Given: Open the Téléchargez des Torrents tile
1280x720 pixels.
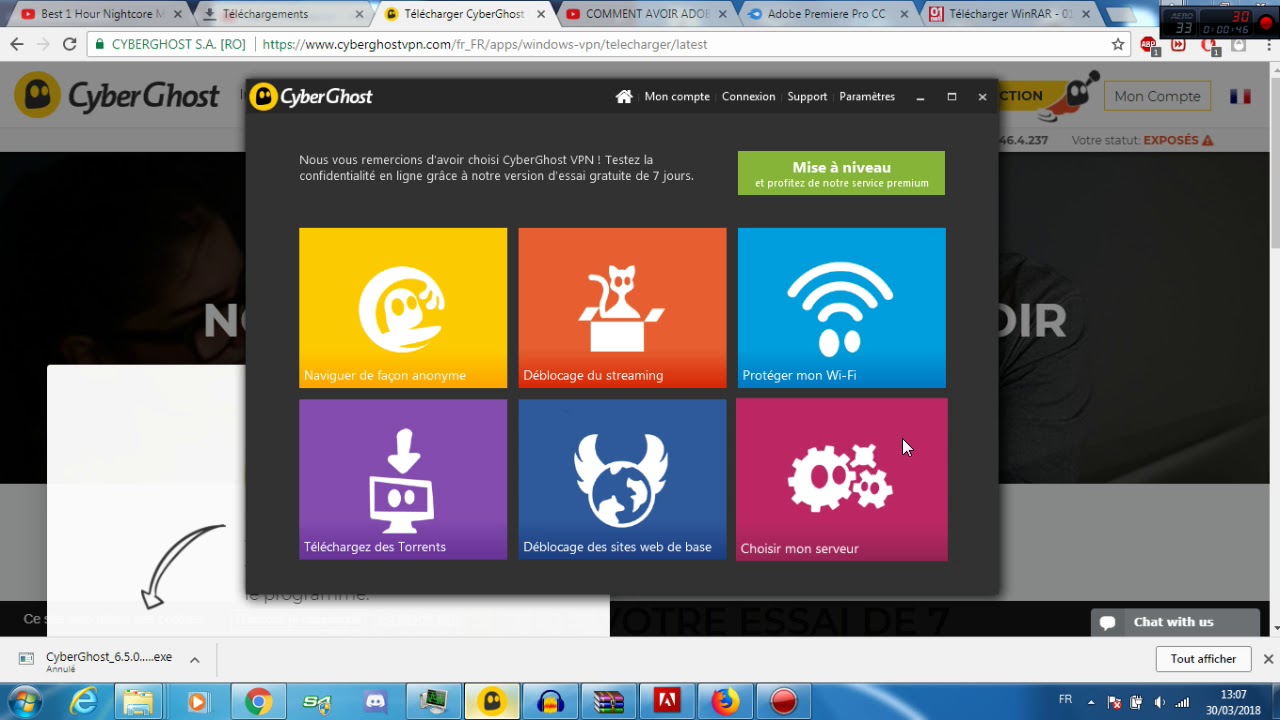Looking at the screenshot, I should (x=403, y=479).
